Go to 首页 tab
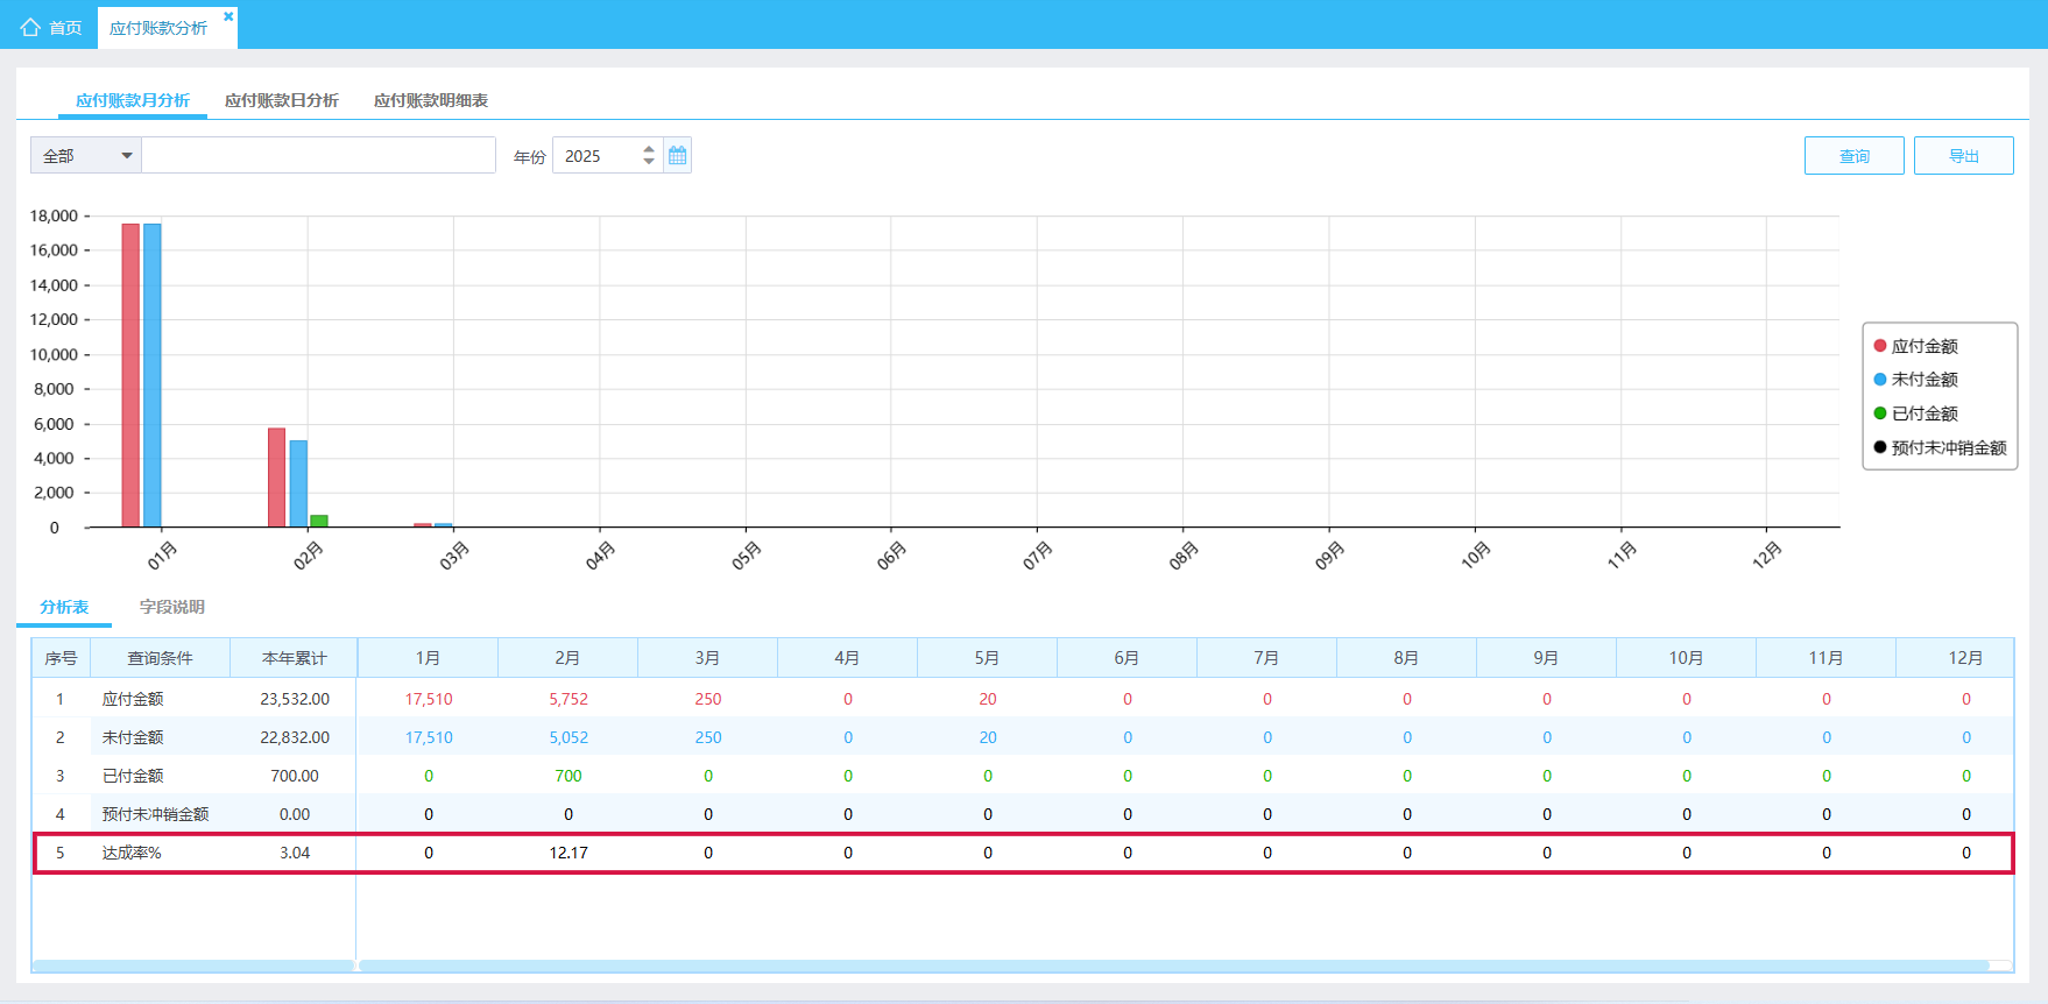Viewport: 2048px width, 1004px height. pos(52,27)
